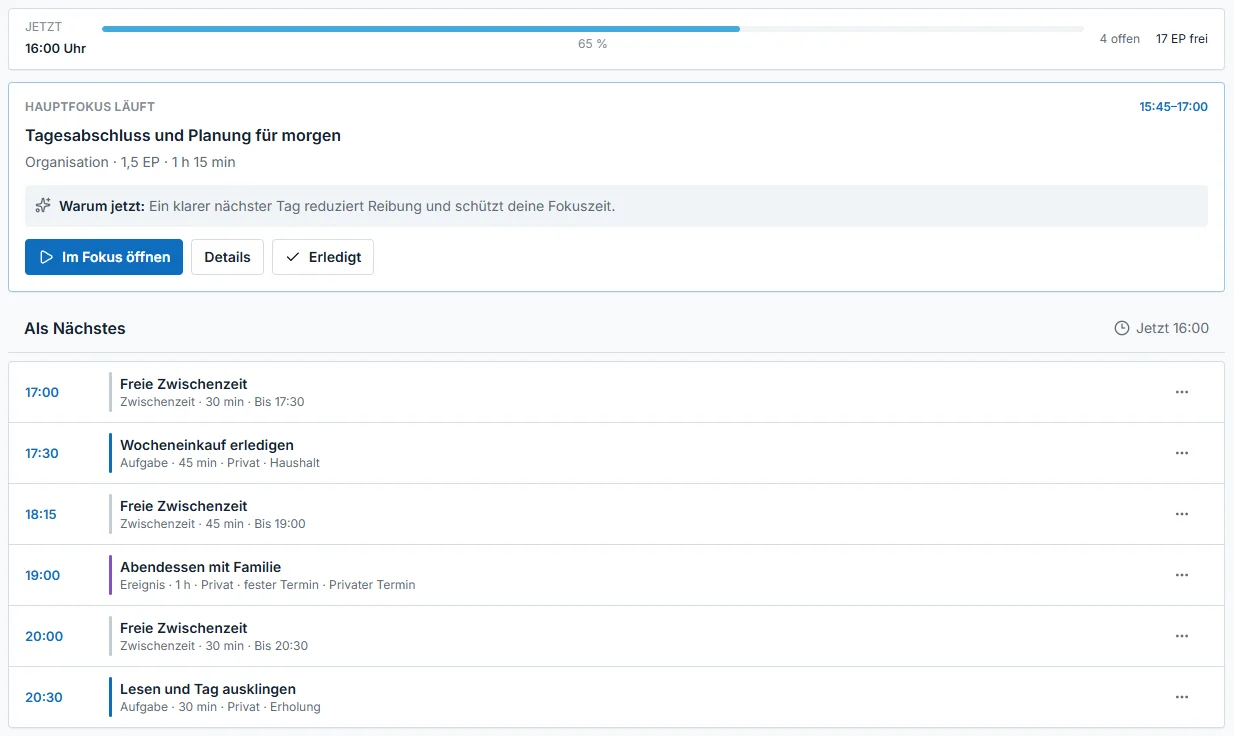The width and height of the screenshot is (1234, 736).
Task: Open more options for Wocheneinkauf erledigen
Action: pyautogui.click(x=1182, y=453)
